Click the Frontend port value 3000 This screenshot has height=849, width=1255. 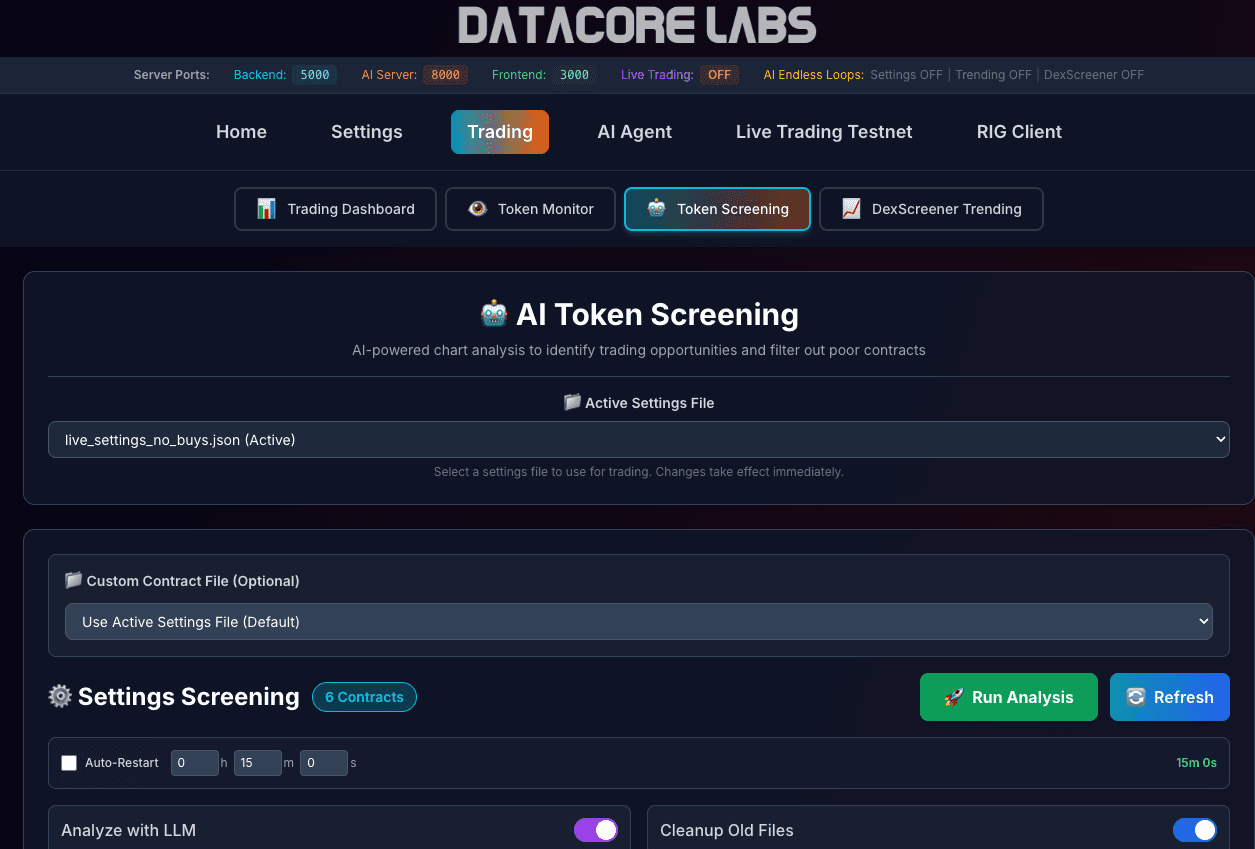coord(574,74)
